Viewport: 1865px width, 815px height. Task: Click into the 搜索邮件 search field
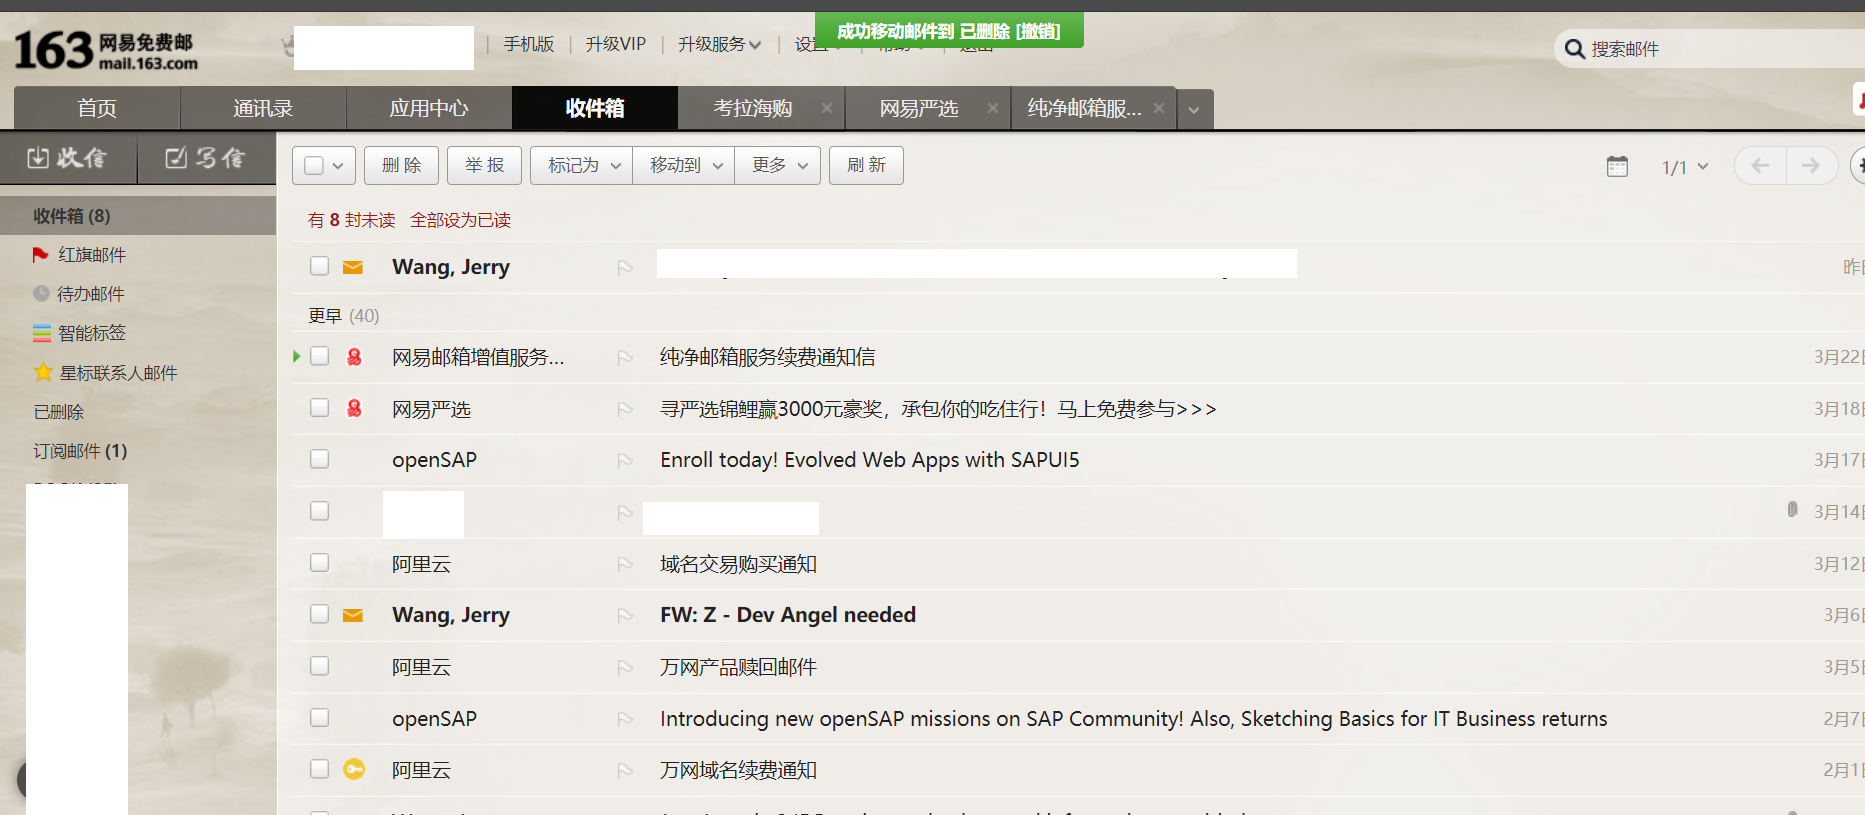point(1725,49)
